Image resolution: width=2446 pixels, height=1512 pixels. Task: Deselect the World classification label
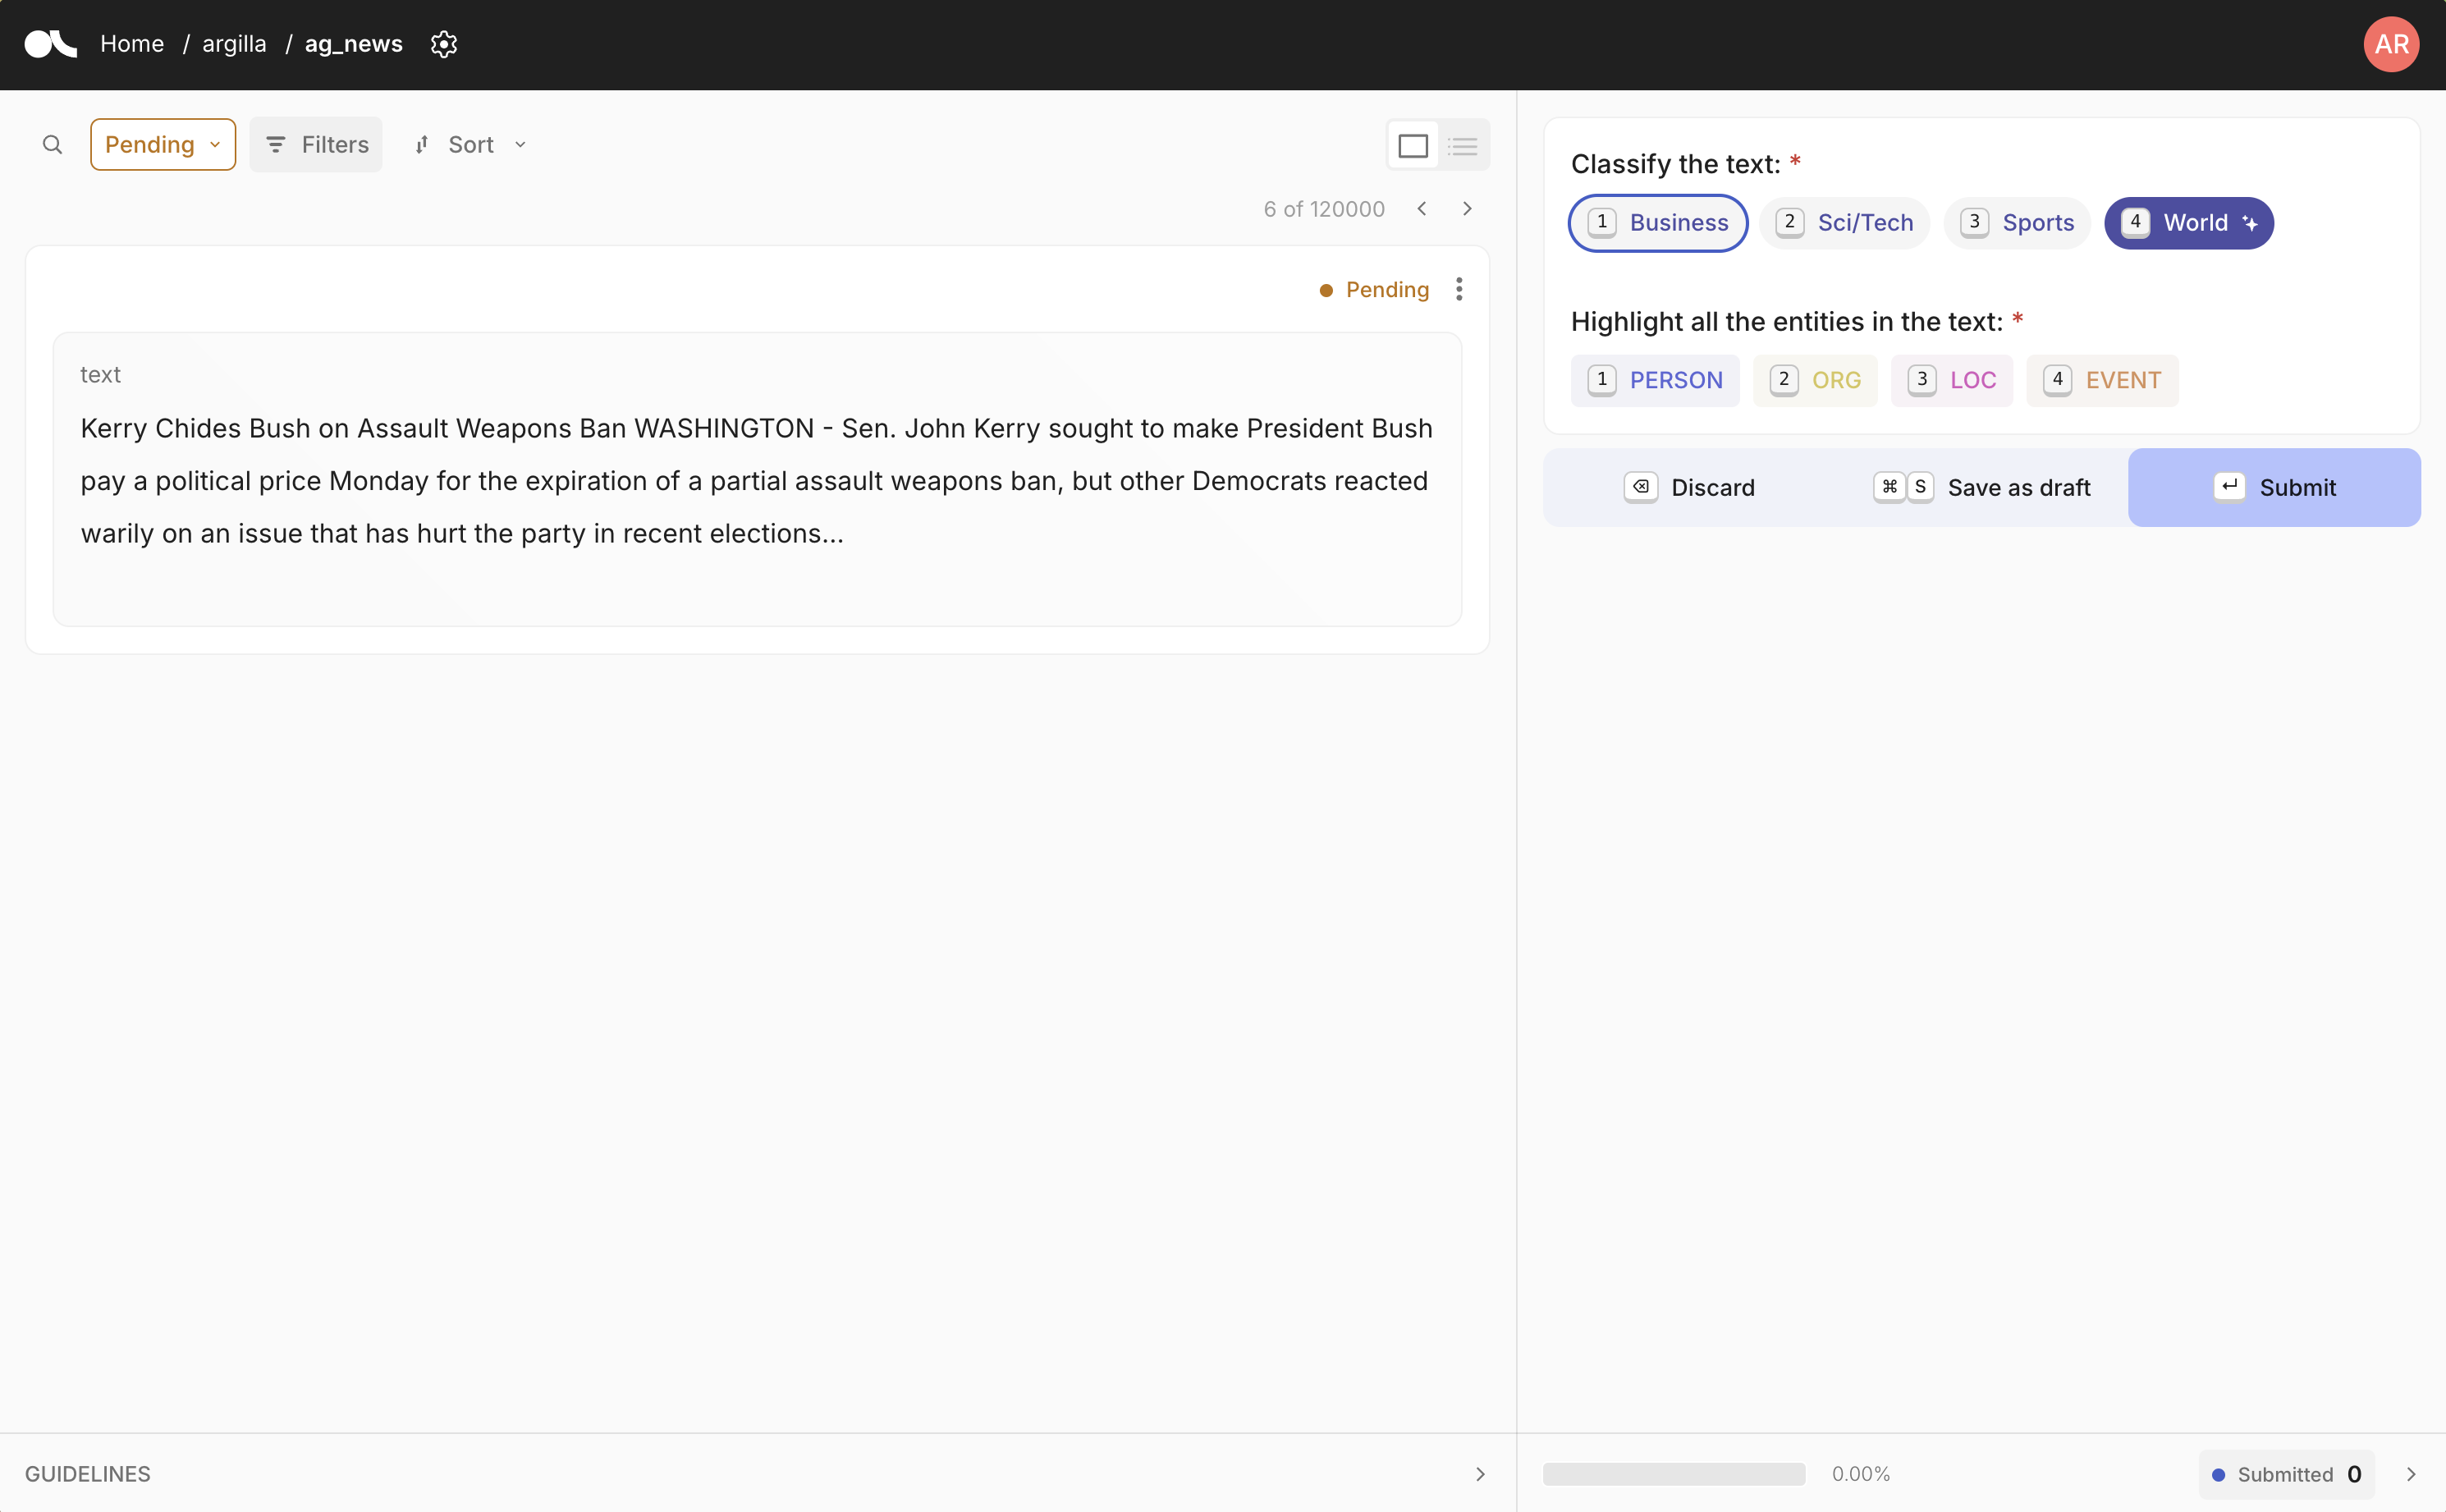coord(2188,222)
